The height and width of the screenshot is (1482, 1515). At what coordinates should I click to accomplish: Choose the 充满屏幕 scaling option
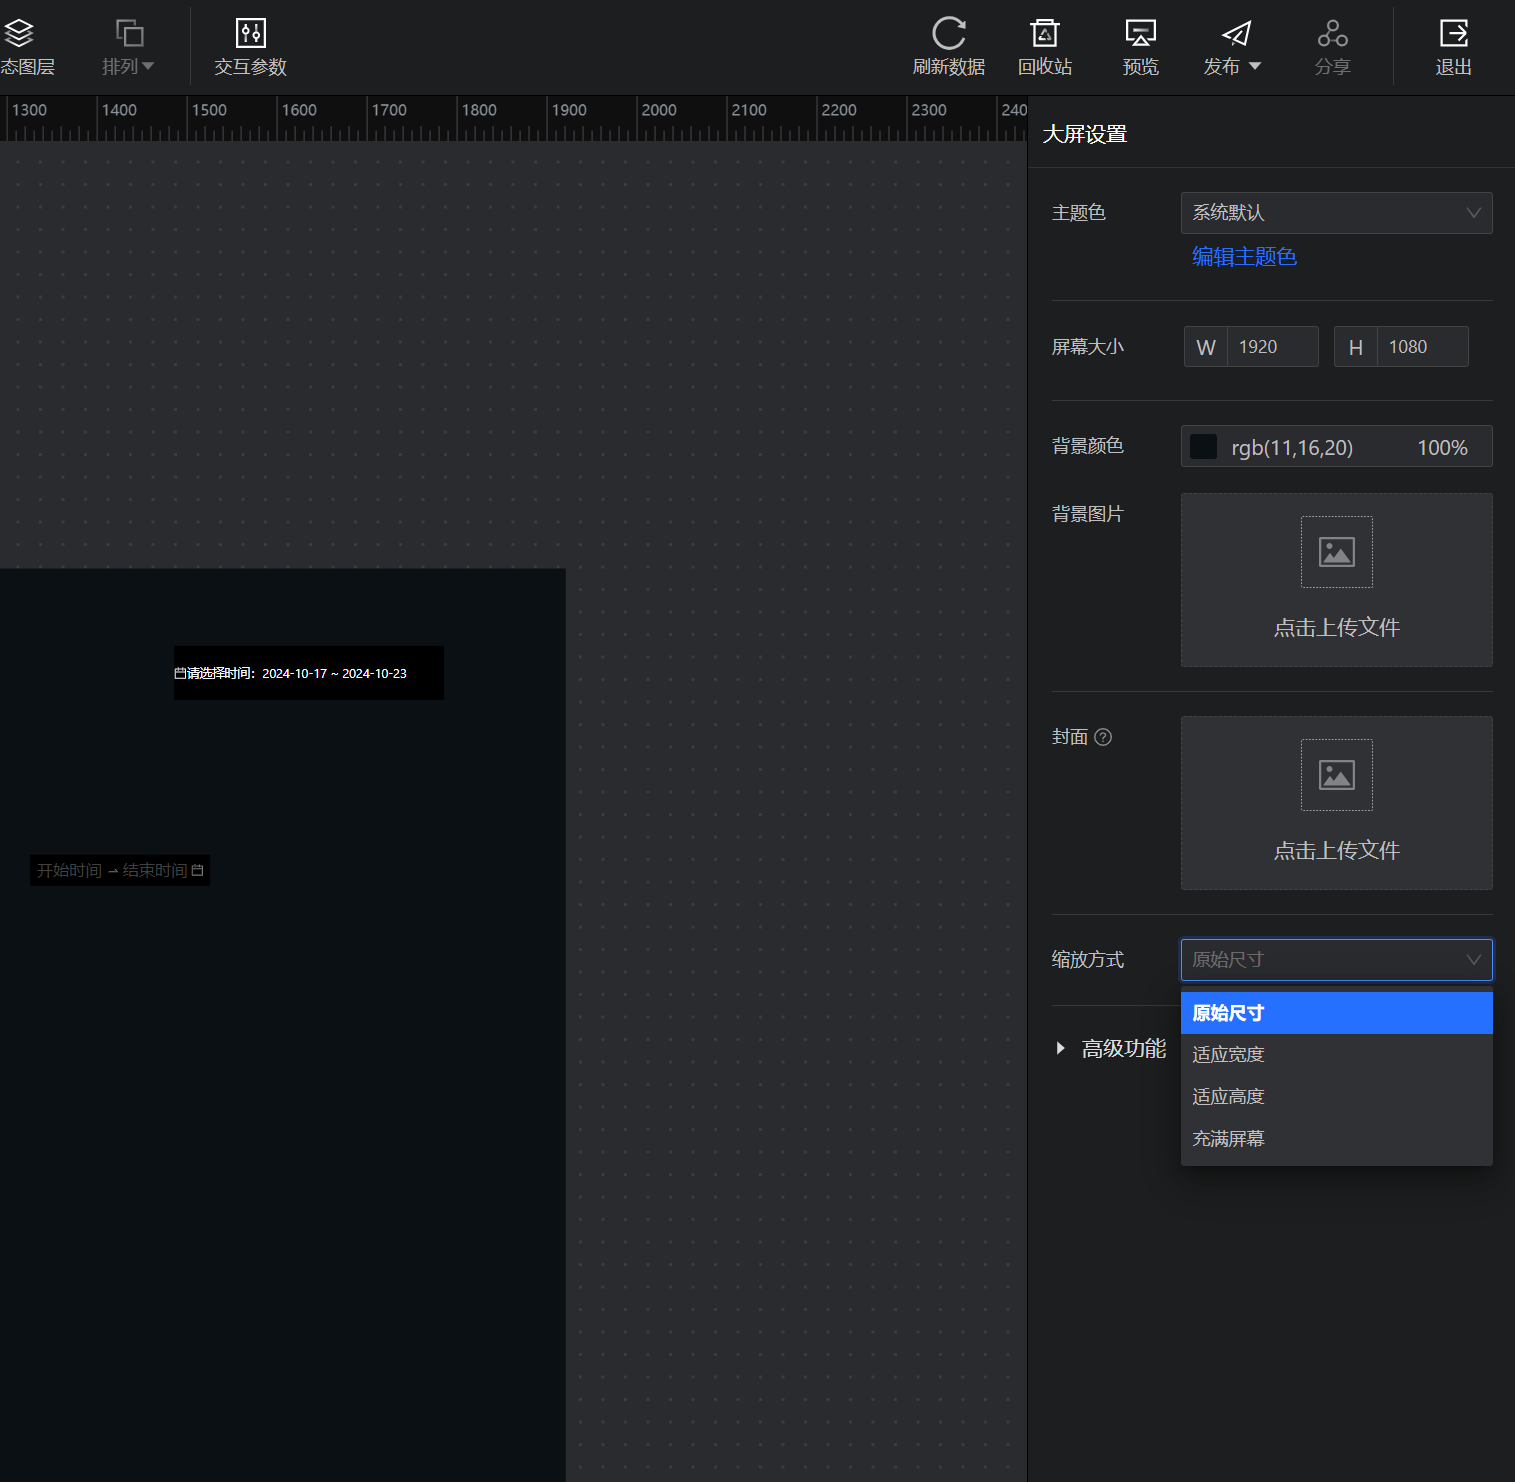pos(1229,1139)
